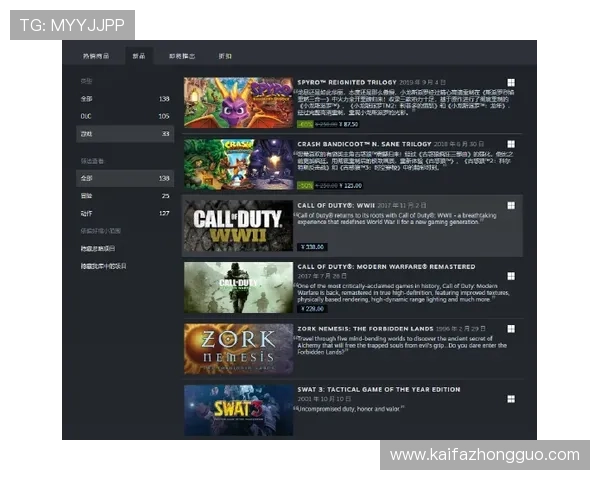Switch to the 折扣 tab
Viewport: 600px width, 480px height.
(x=225, y=57)
